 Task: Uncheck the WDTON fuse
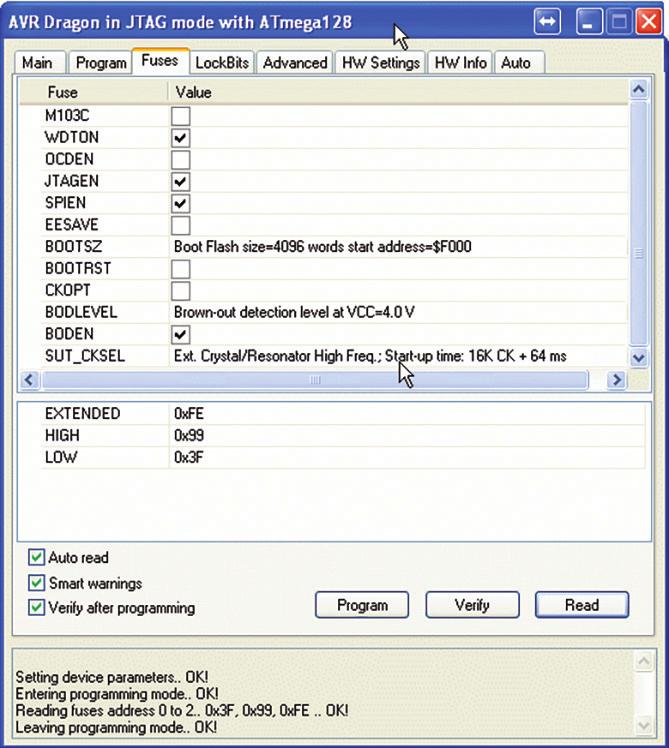[181, 138]
